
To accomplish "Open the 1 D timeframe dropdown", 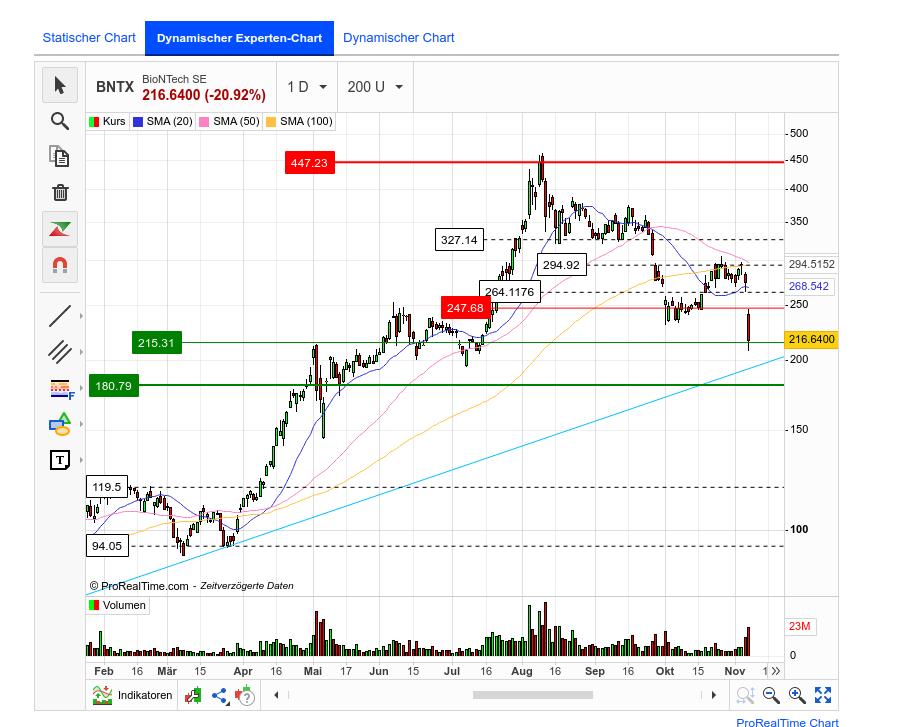I will (307, 87).
